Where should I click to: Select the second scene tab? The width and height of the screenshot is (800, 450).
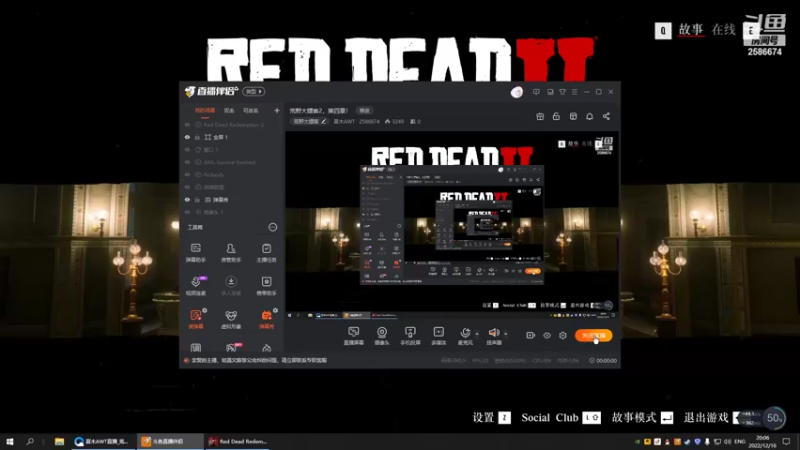[229, 110]
